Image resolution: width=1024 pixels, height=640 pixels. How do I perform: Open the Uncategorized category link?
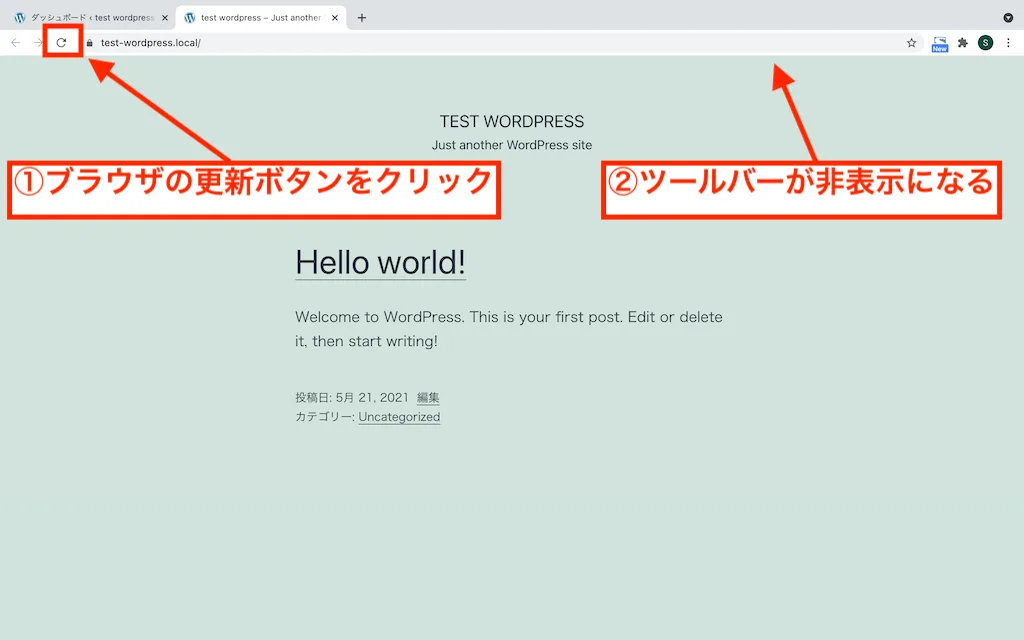pyautogui.click(x=399, y=417)
